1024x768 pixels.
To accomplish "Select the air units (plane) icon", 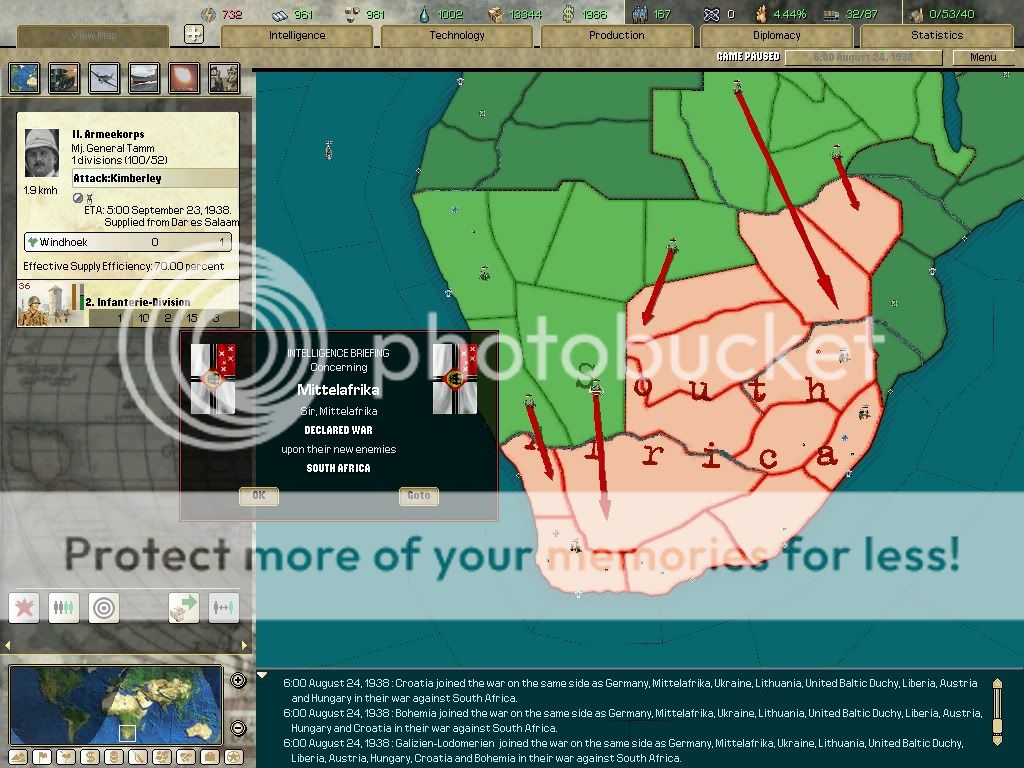I will 104,78.
